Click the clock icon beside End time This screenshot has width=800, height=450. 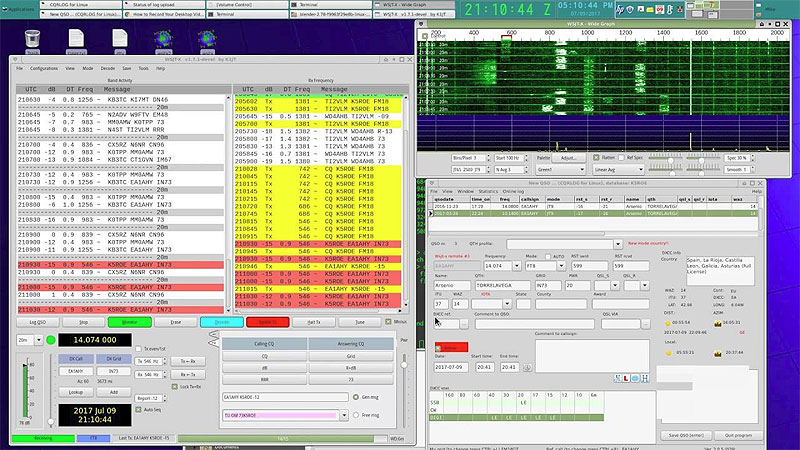(527, 367)
